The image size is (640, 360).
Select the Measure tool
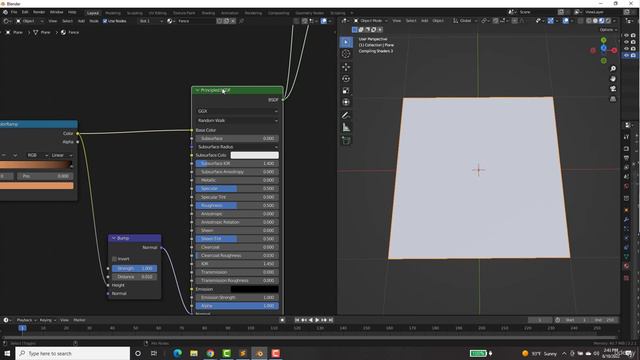coord(346,128)
